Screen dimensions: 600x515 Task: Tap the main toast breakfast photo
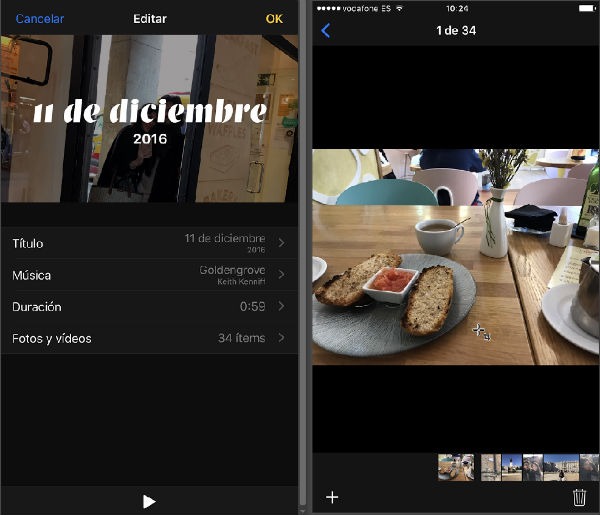point(456,257)
